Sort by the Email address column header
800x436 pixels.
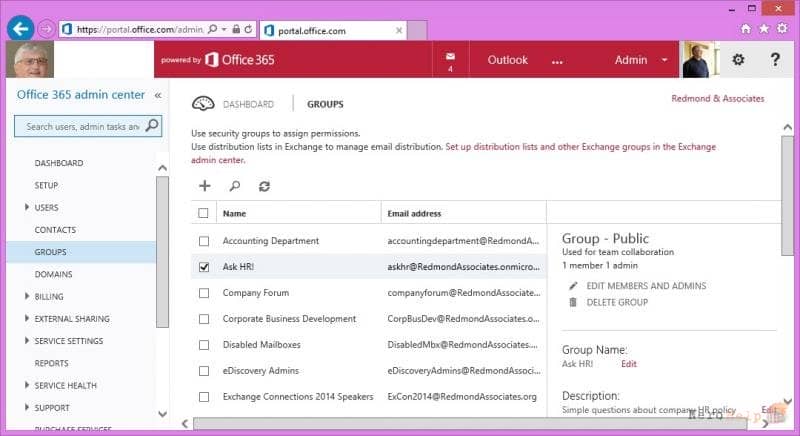coord(414,213)
